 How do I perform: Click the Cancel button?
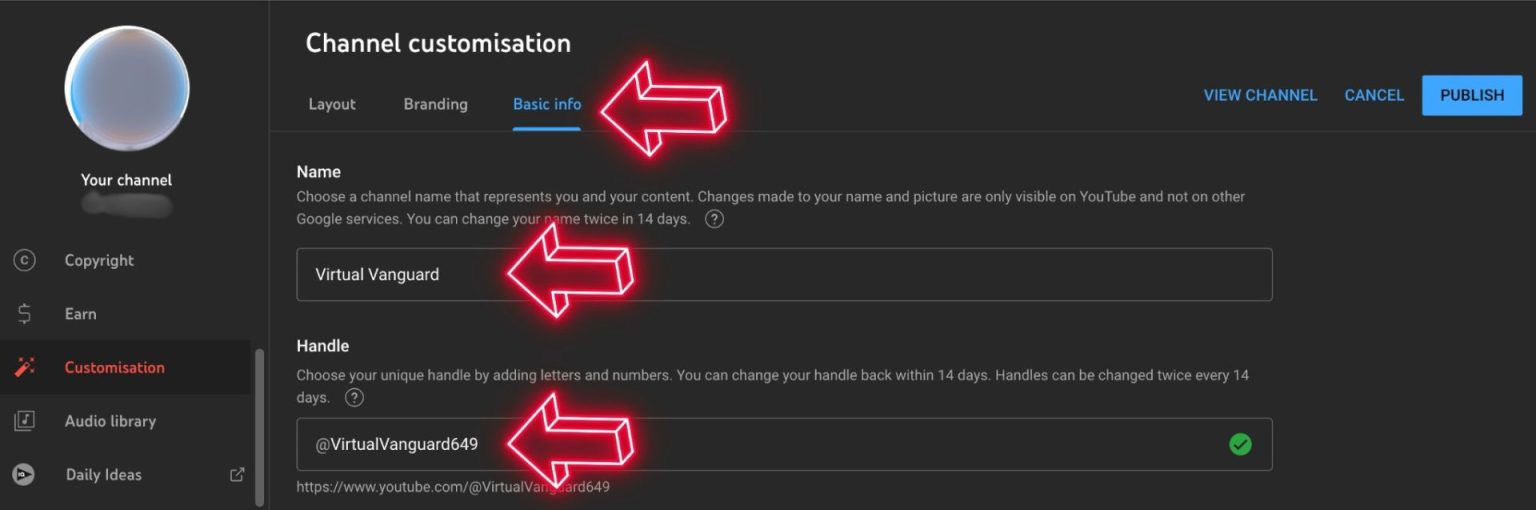[1374, 95]
